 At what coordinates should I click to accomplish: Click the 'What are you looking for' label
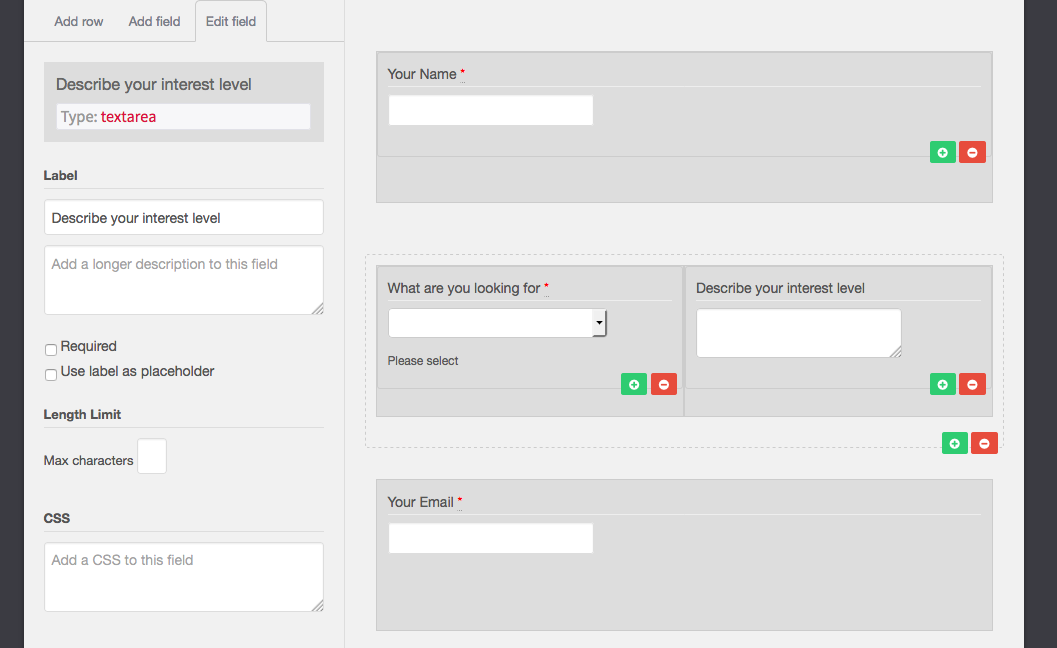click(x=464, y=289)
